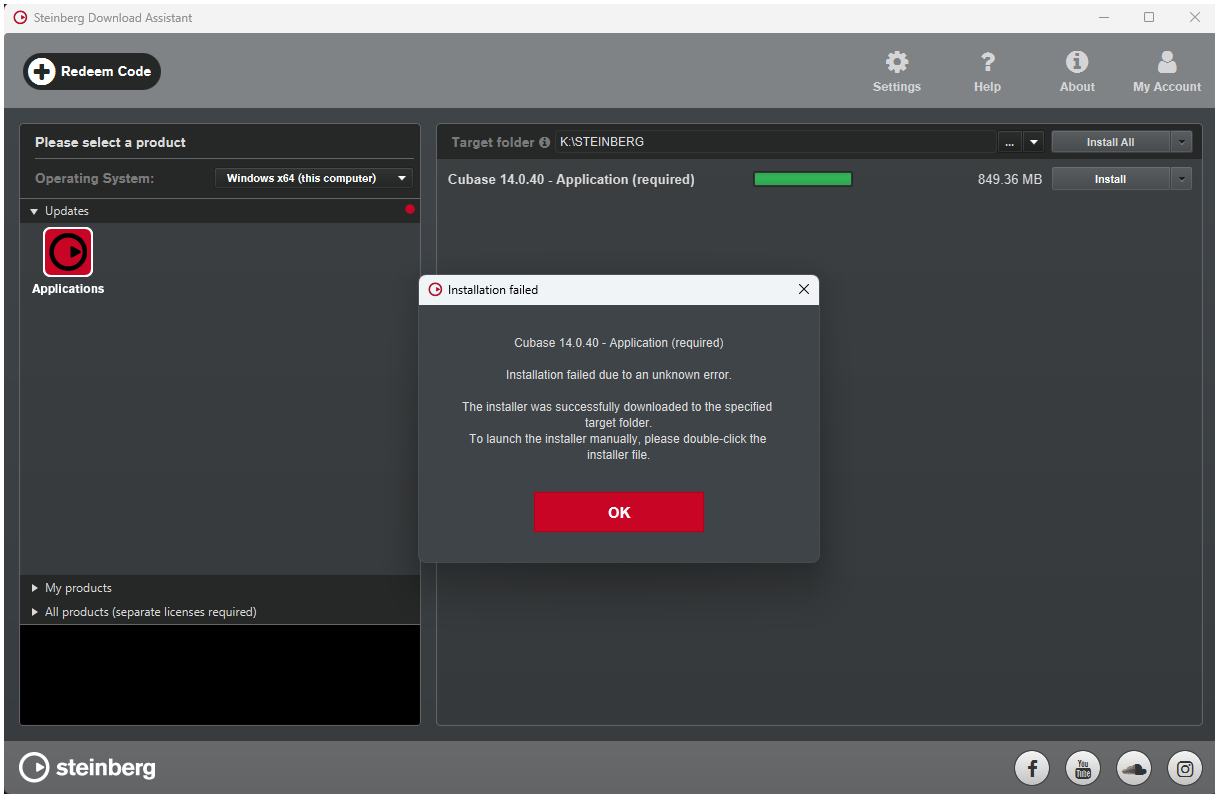This screenshot has width=1219, height=798.
Task: Click the Target folder info icon
Action: (544, 142)
